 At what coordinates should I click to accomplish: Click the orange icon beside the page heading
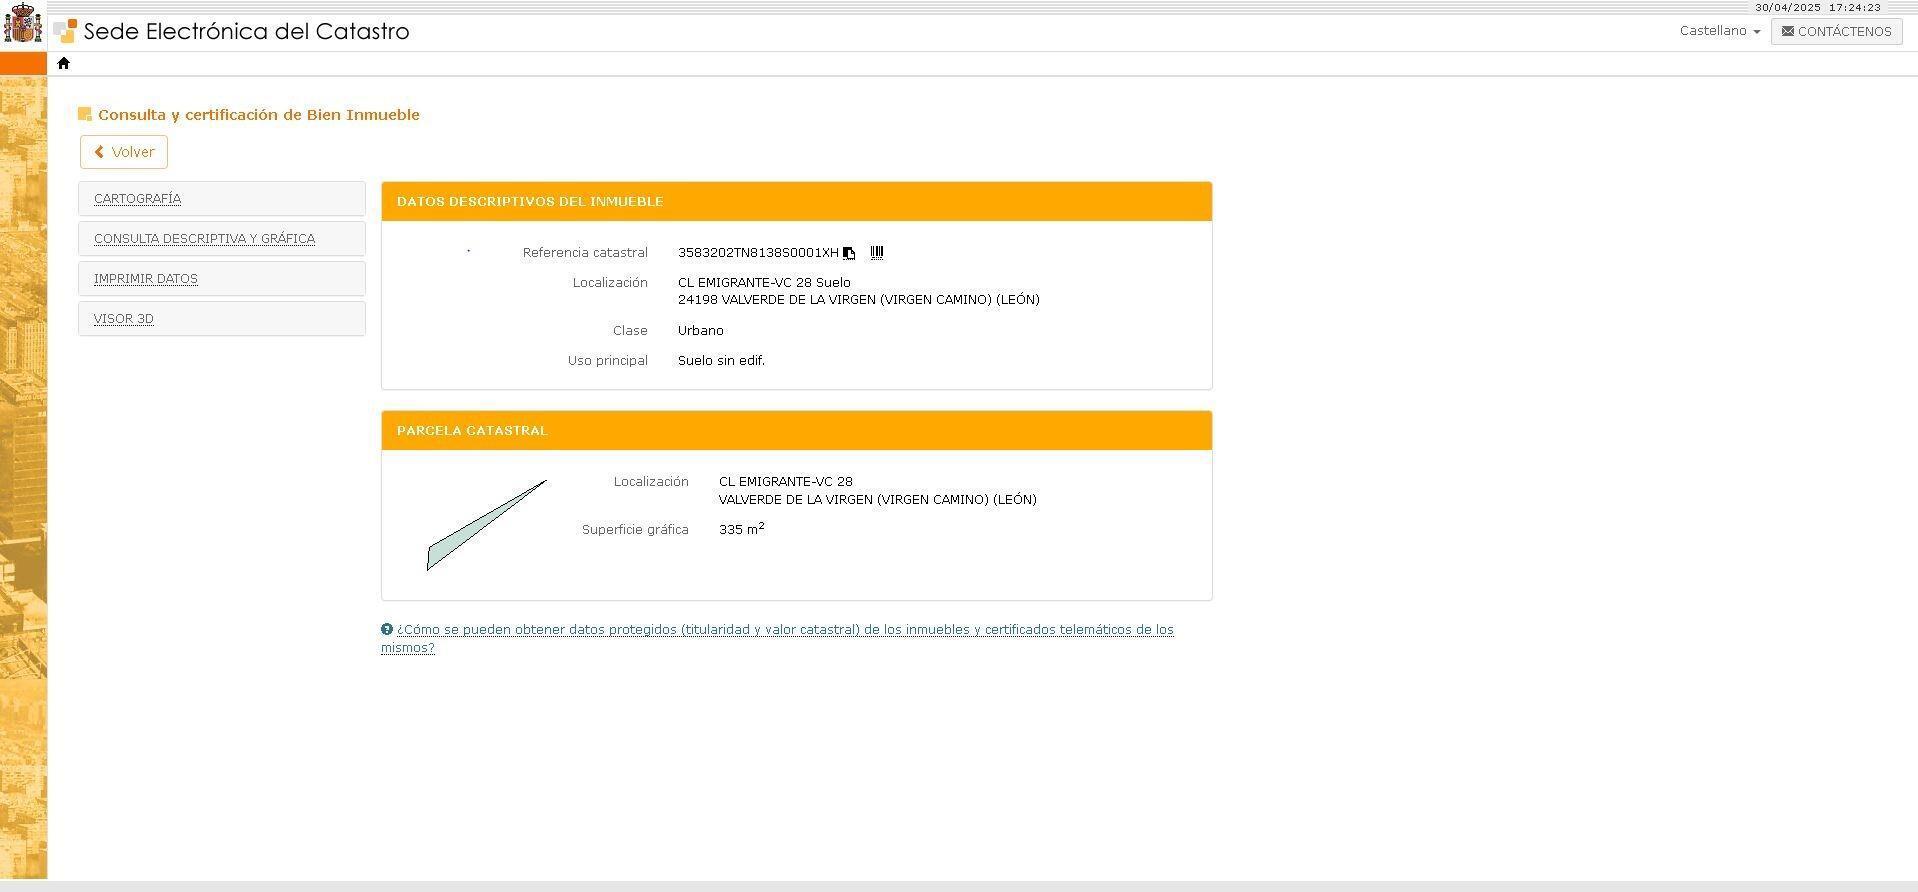click(85, 115)
